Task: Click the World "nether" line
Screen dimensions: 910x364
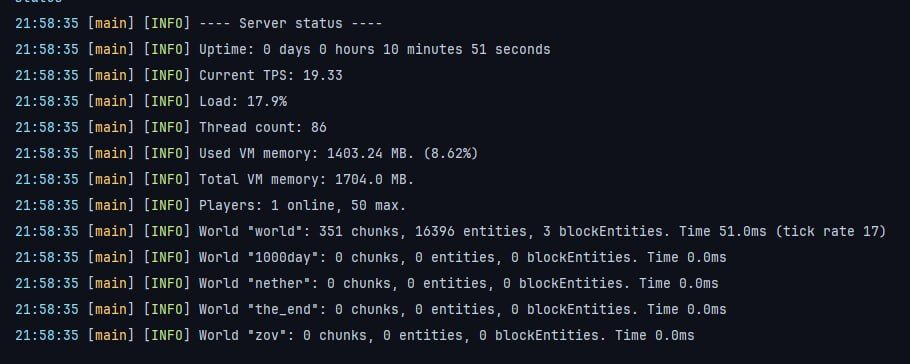Action: point(367,283)
